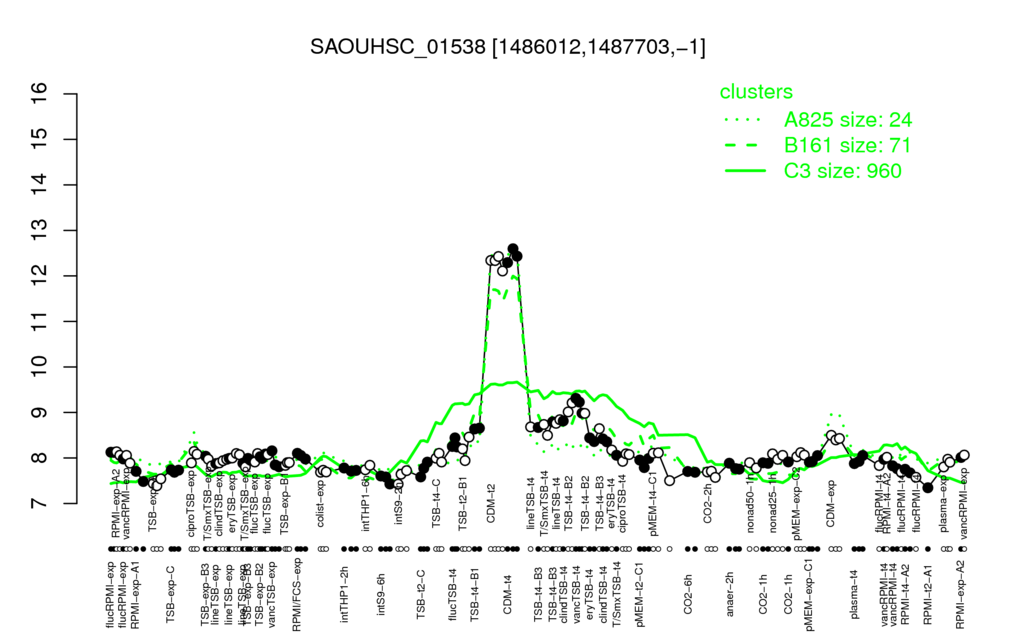Screen dimensions: 1024x640
Task: Select the 'TSB-t4-B1' label
Action: 475,593
